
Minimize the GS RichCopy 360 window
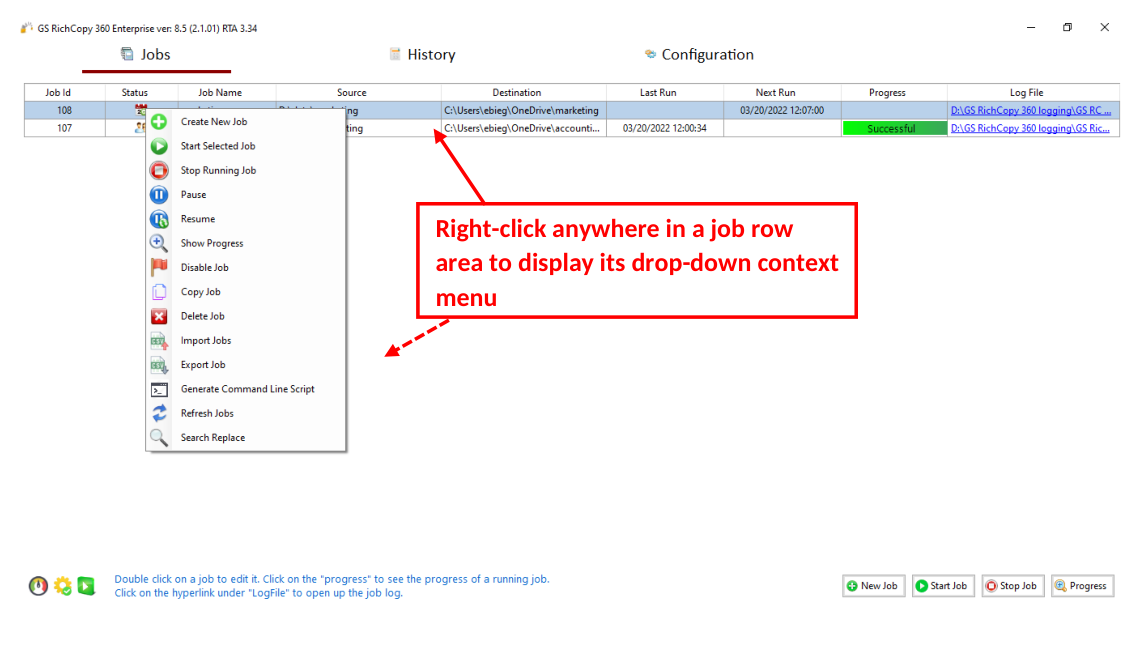1031,28
